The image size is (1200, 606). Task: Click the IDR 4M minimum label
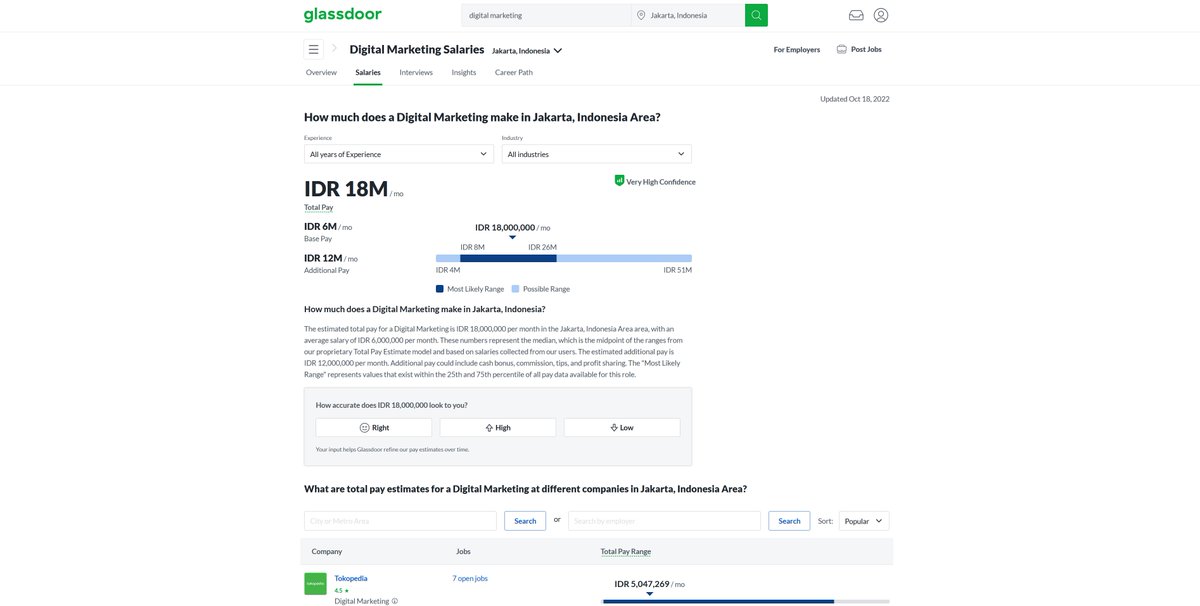pos(448,270)
